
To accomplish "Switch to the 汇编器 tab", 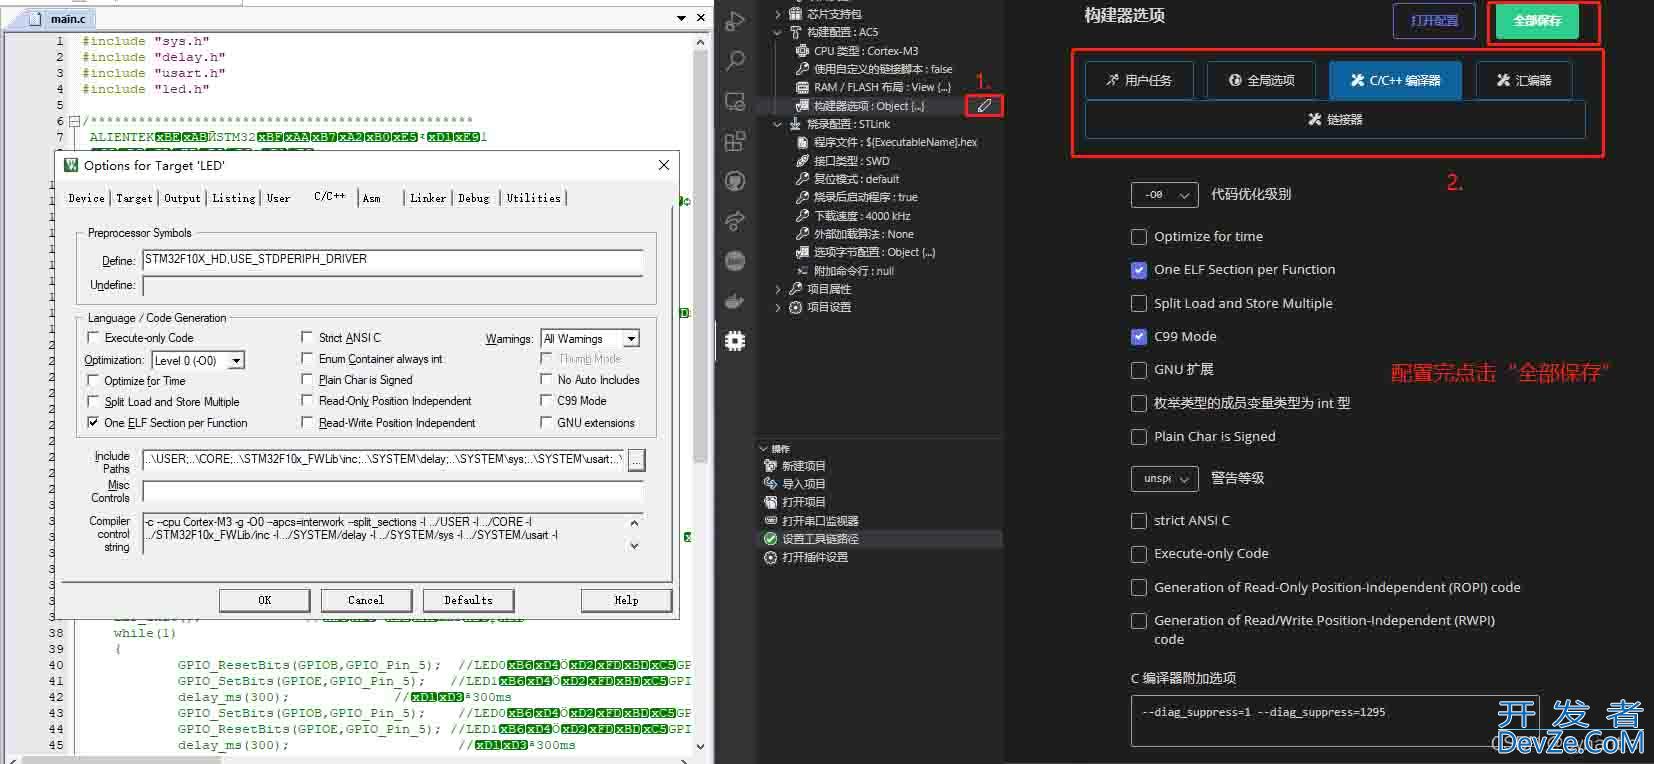I will pos(1524,80).
